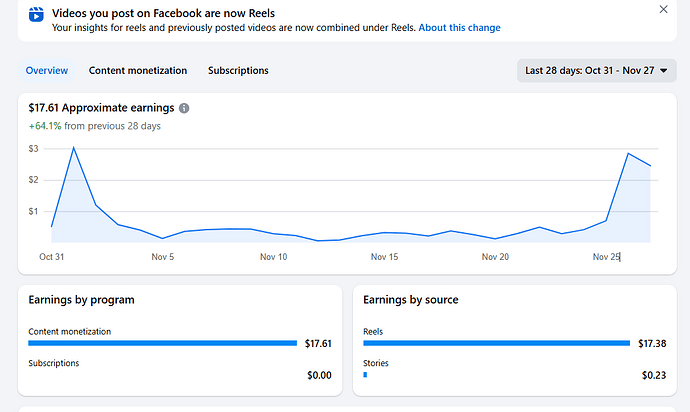Viewport: 690px width, 412px height.
Task: Click the Earnings by program card title
Action: tap(81, 300)
